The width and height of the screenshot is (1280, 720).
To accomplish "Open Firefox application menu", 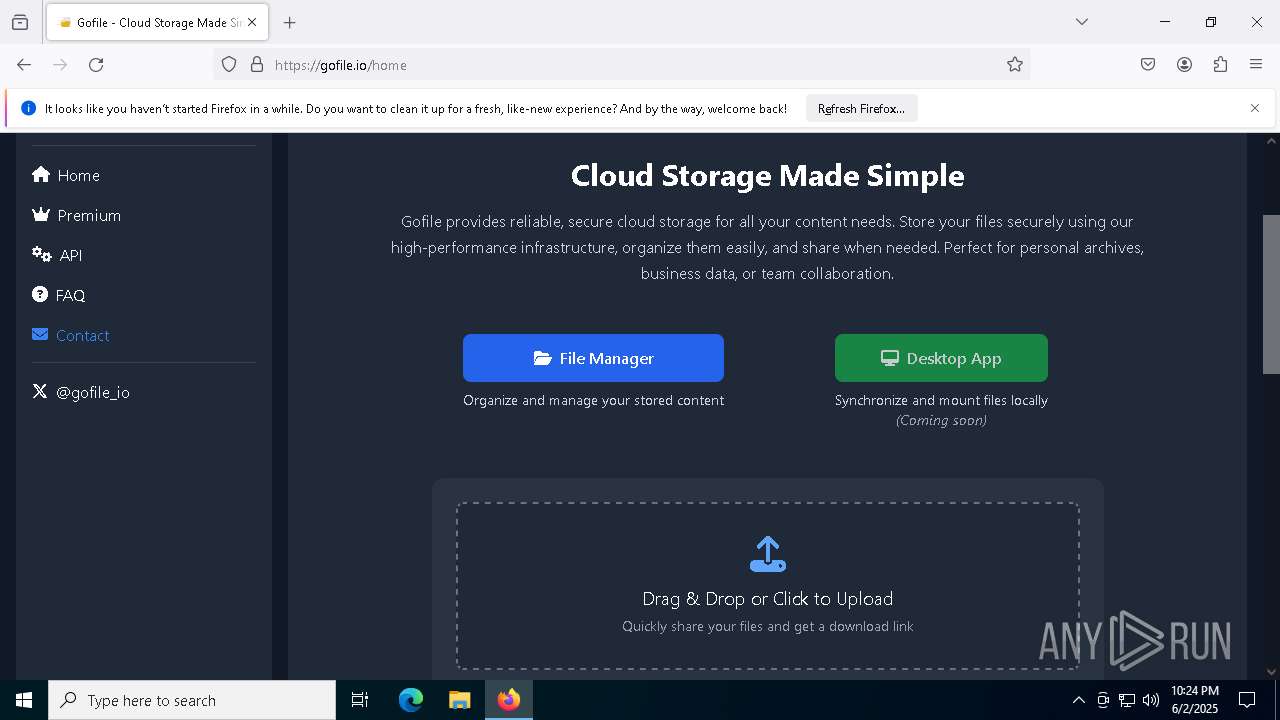I will [x=1256, y=65].
